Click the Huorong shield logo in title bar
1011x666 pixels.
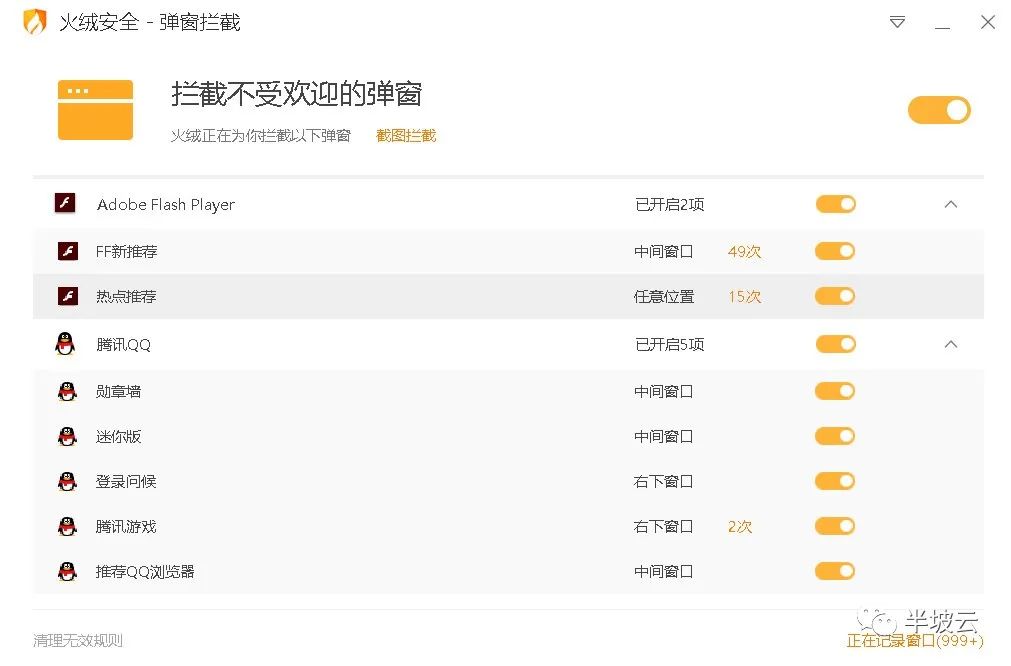(35, 21)
